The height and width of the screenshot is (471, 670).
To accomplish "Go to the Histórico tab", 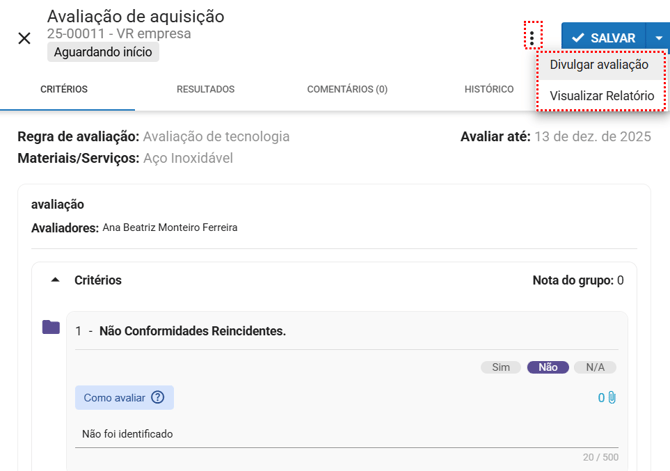I will tap(489, 90).
